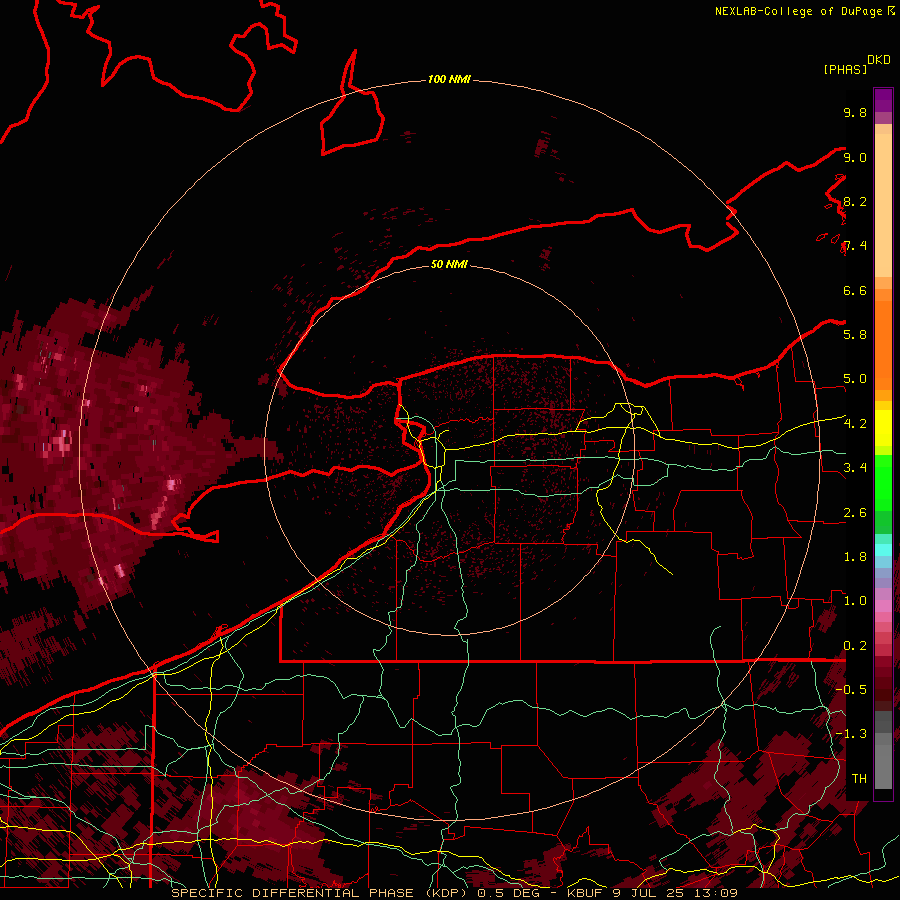The height and width of the screenshot is (900, 900).
Task: Click the "9.0" legend value
Action: [x=855, y=157]
